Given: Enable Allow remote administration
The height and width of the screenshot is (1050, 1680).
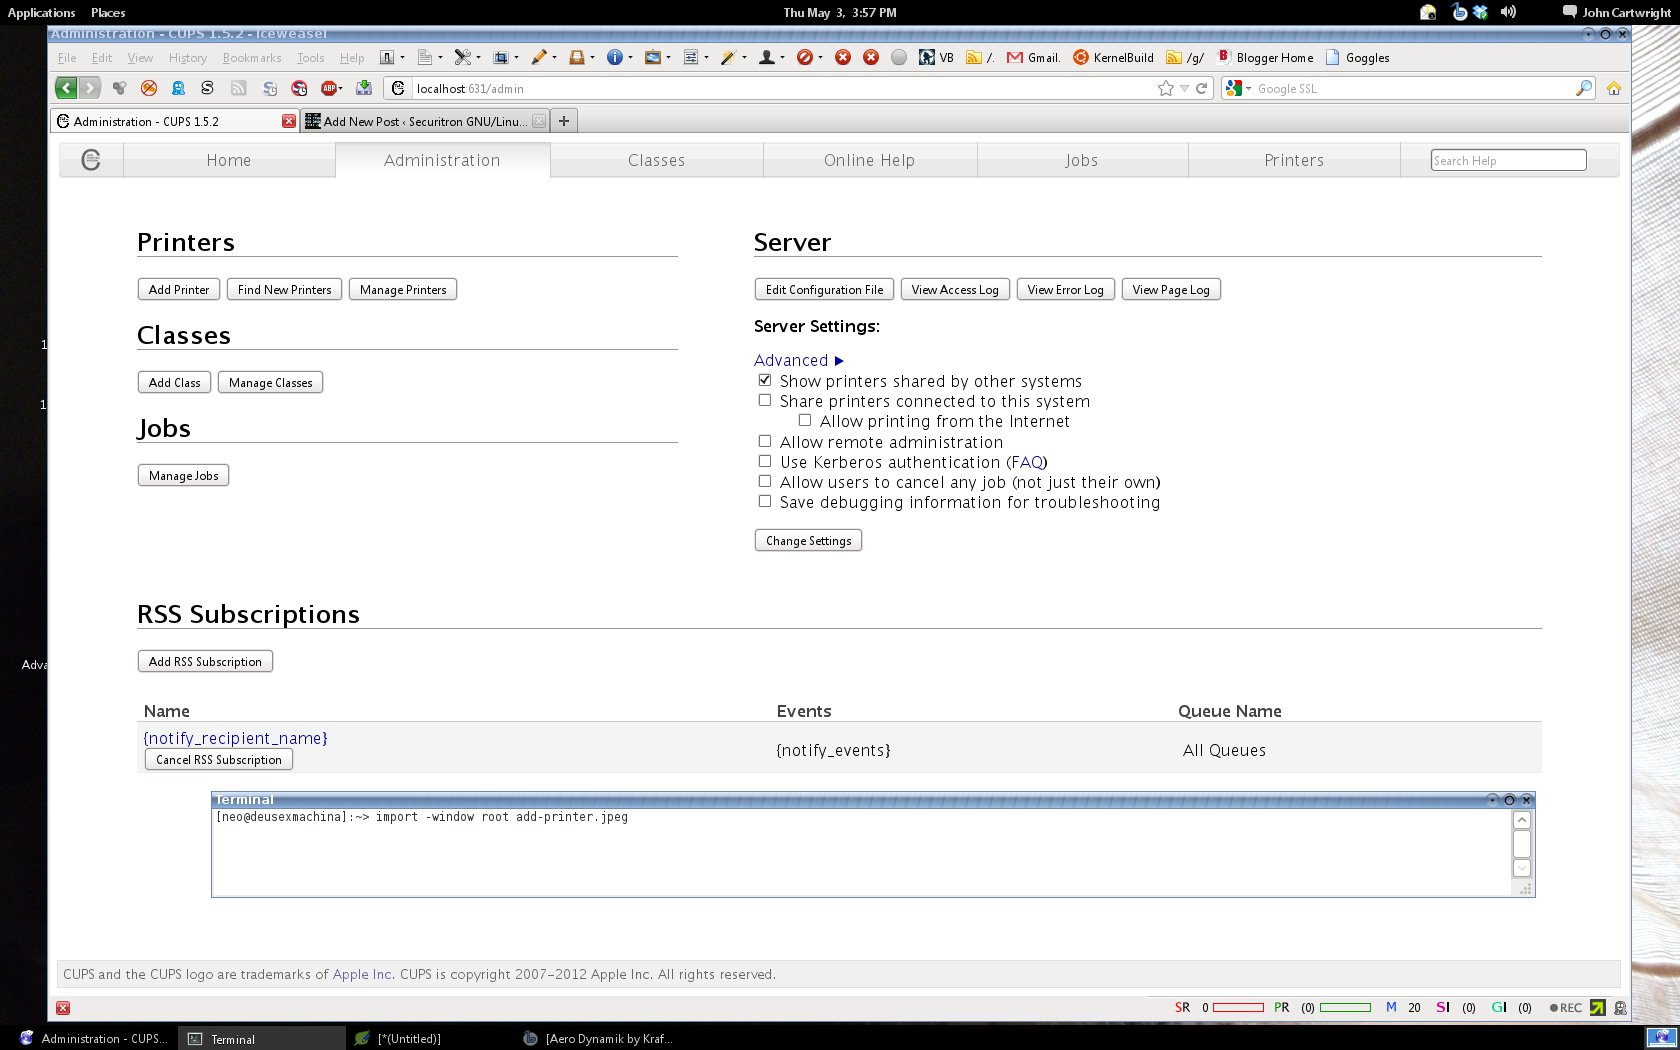Looking at the screenshot, I should point(765,441).
